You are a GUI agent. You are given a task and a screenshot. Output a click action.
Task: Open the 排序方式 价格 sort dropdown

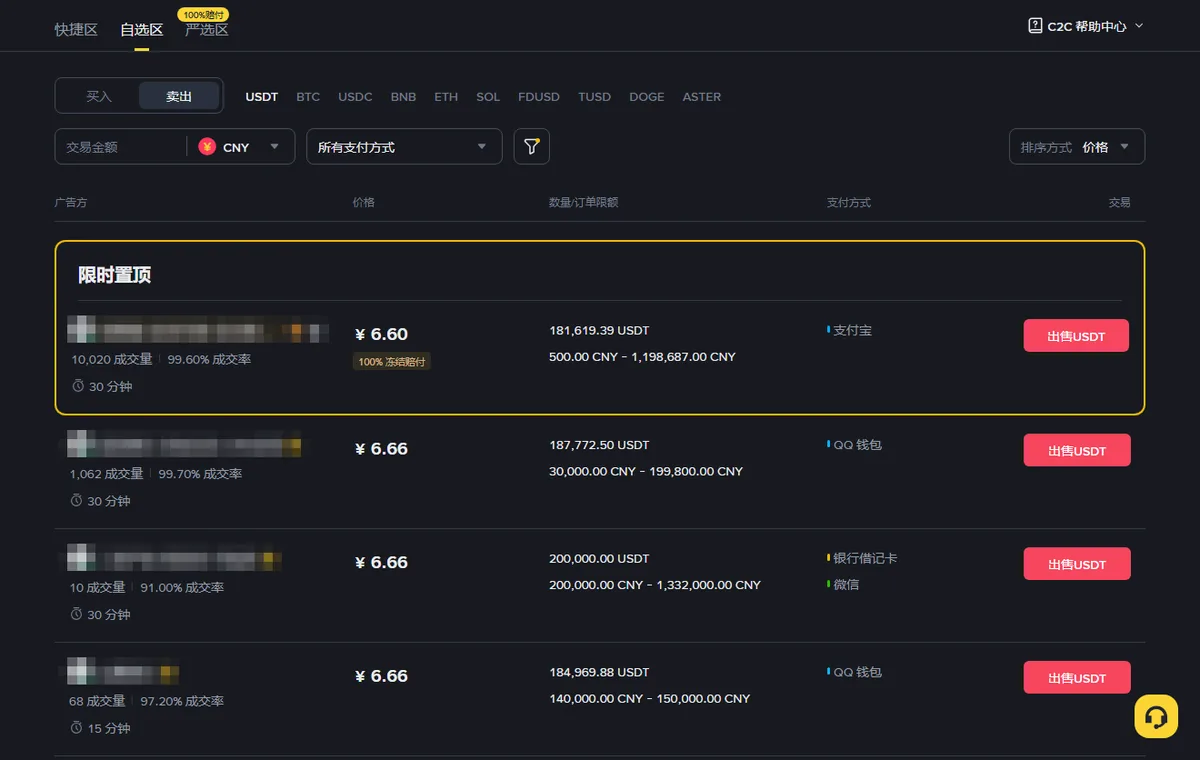coord(1077,147)
